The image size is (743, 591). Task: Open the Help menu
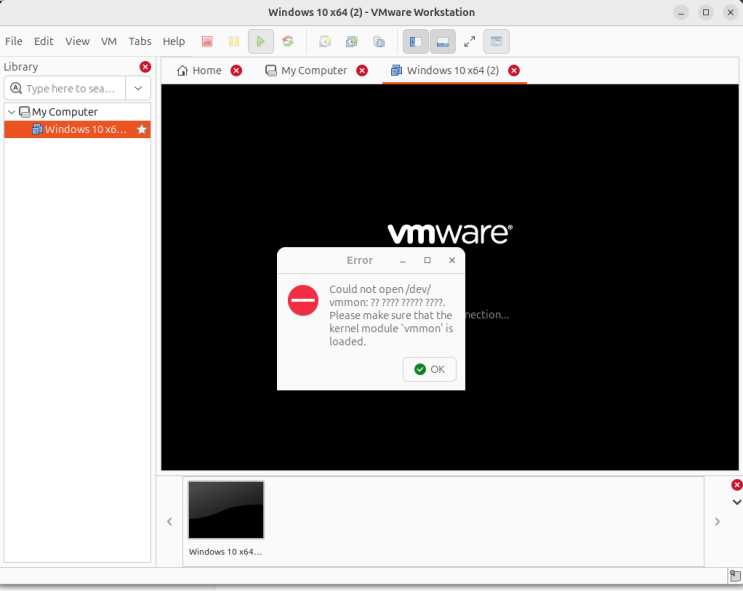174,41
